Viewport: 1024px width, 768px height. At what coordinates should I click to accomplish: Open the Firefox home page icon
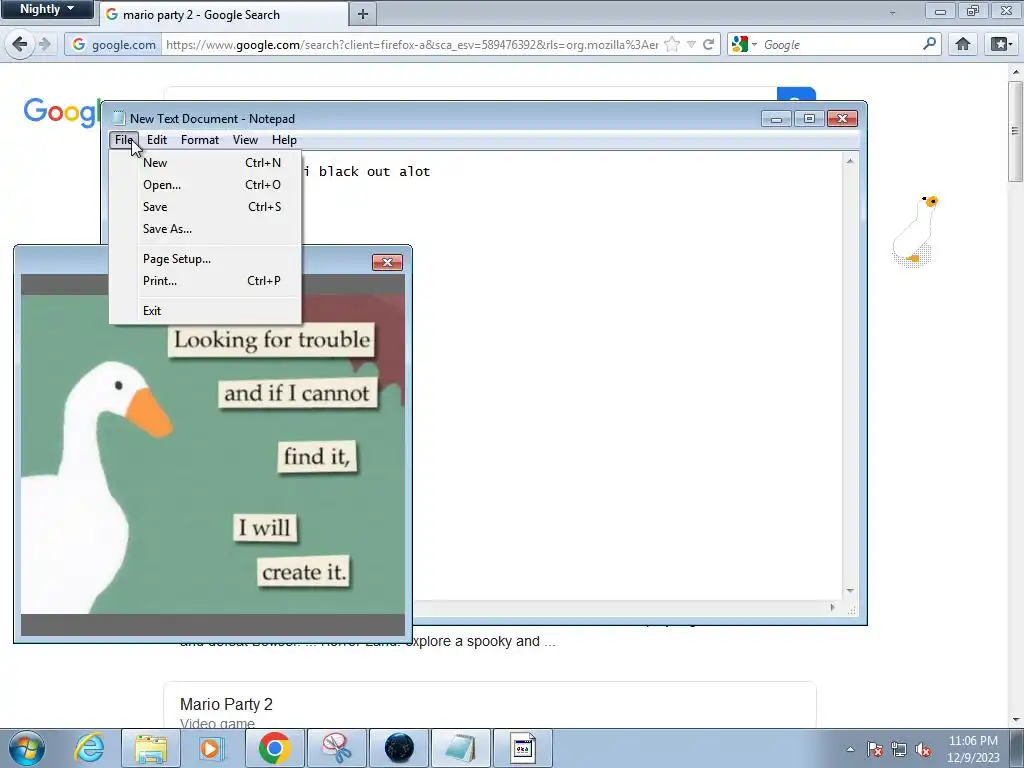click(x=963, y=44)
